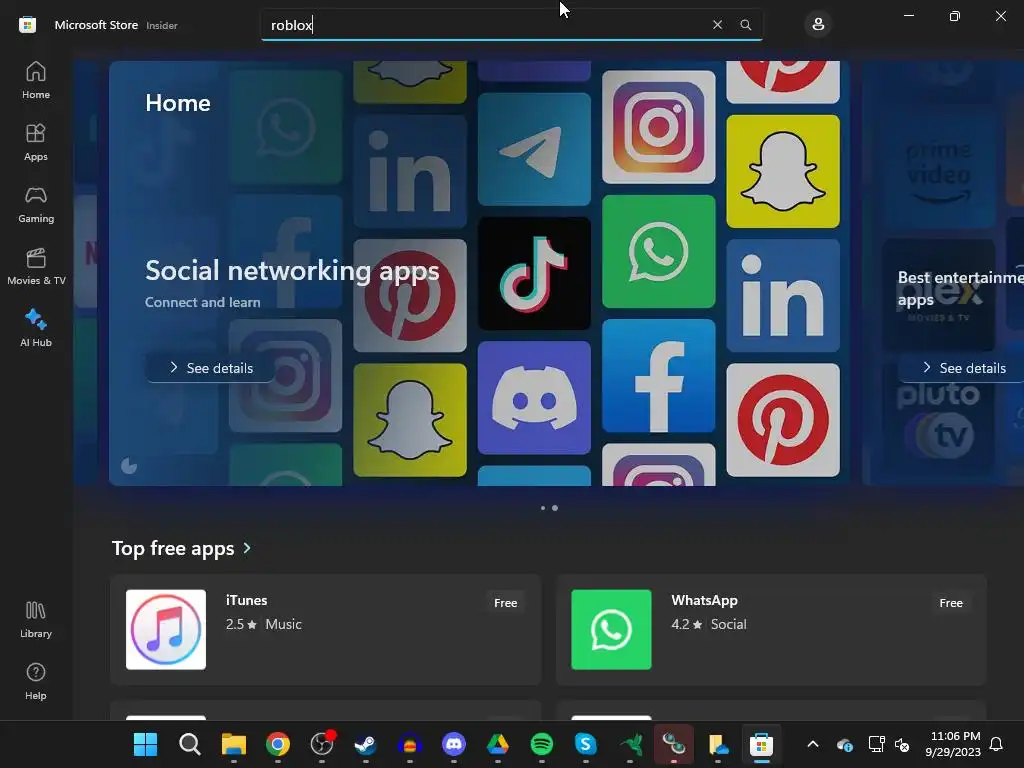1024x768 pixels.
Task: Expand Top free apps list
Action: point(247,548)
